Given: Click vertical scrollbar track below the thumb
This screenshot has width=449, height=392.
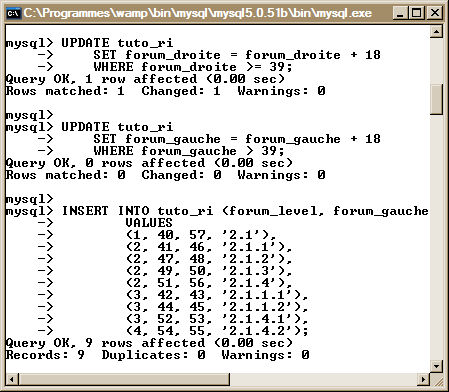Looking at the screenshot, I should click(436, 237).
